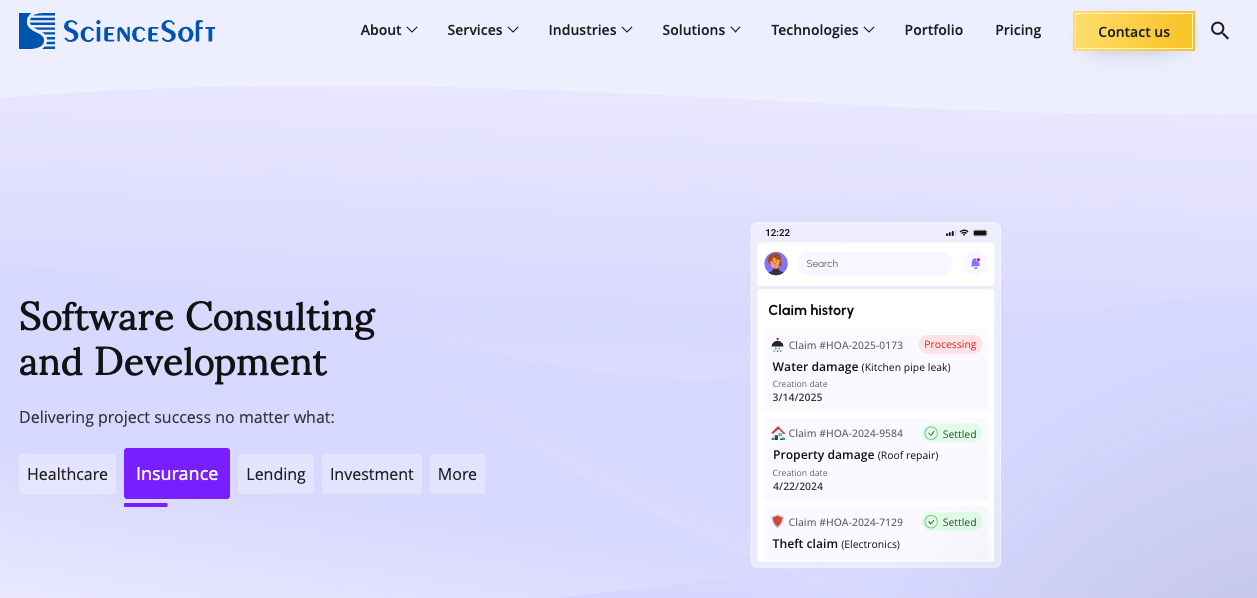Image resolution: width=1257 pixels, height=598 pixels.
Task: Click the ScienceSoft logo
Action: (x=117, y=31)
